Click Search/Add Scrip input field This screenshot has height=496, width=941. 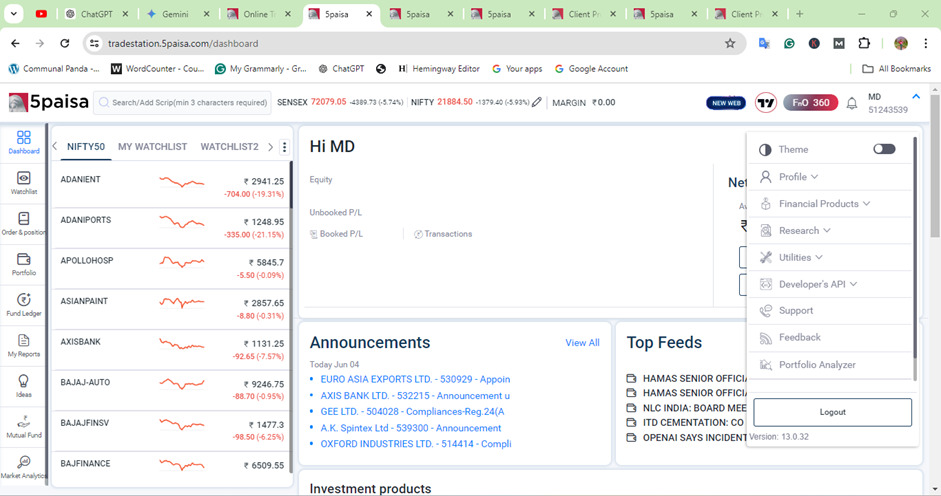pyautogui.click(x=182, y=103)
